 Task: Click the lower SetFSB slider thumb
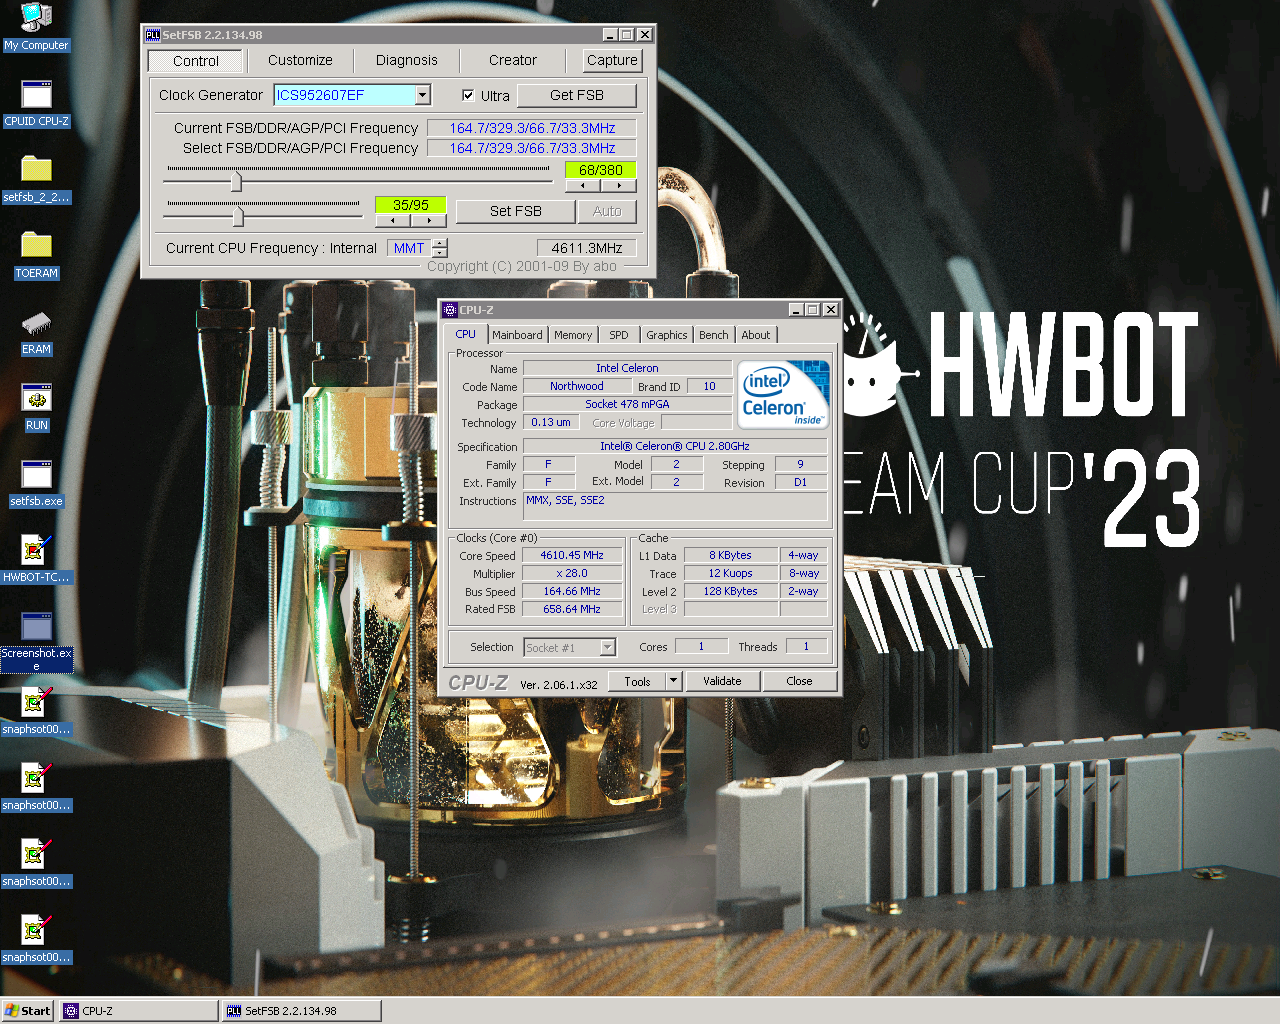coord(238,216)
